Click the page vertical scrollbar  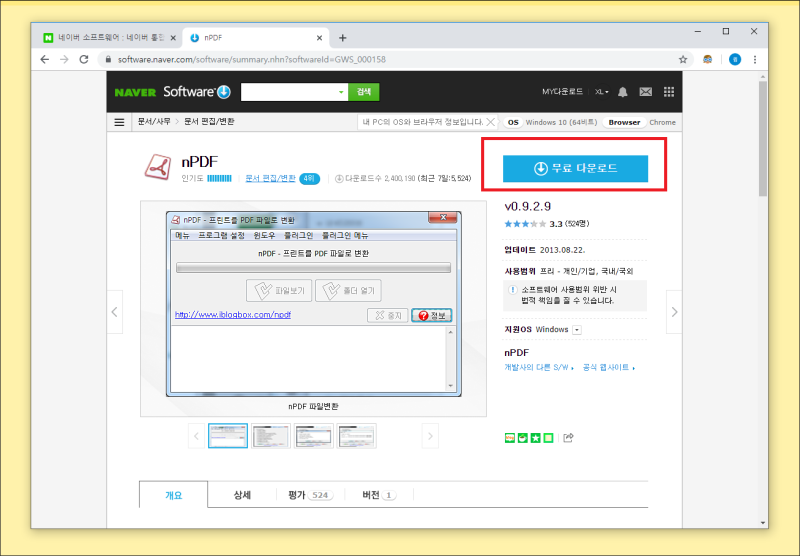763,139
